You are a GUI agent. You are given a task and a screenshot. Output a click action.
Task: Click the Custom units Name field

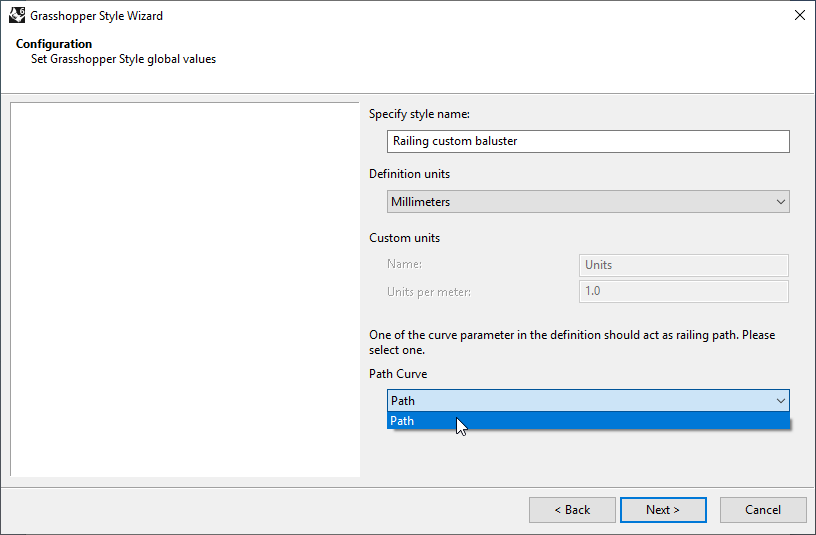[x=684, y=265]
